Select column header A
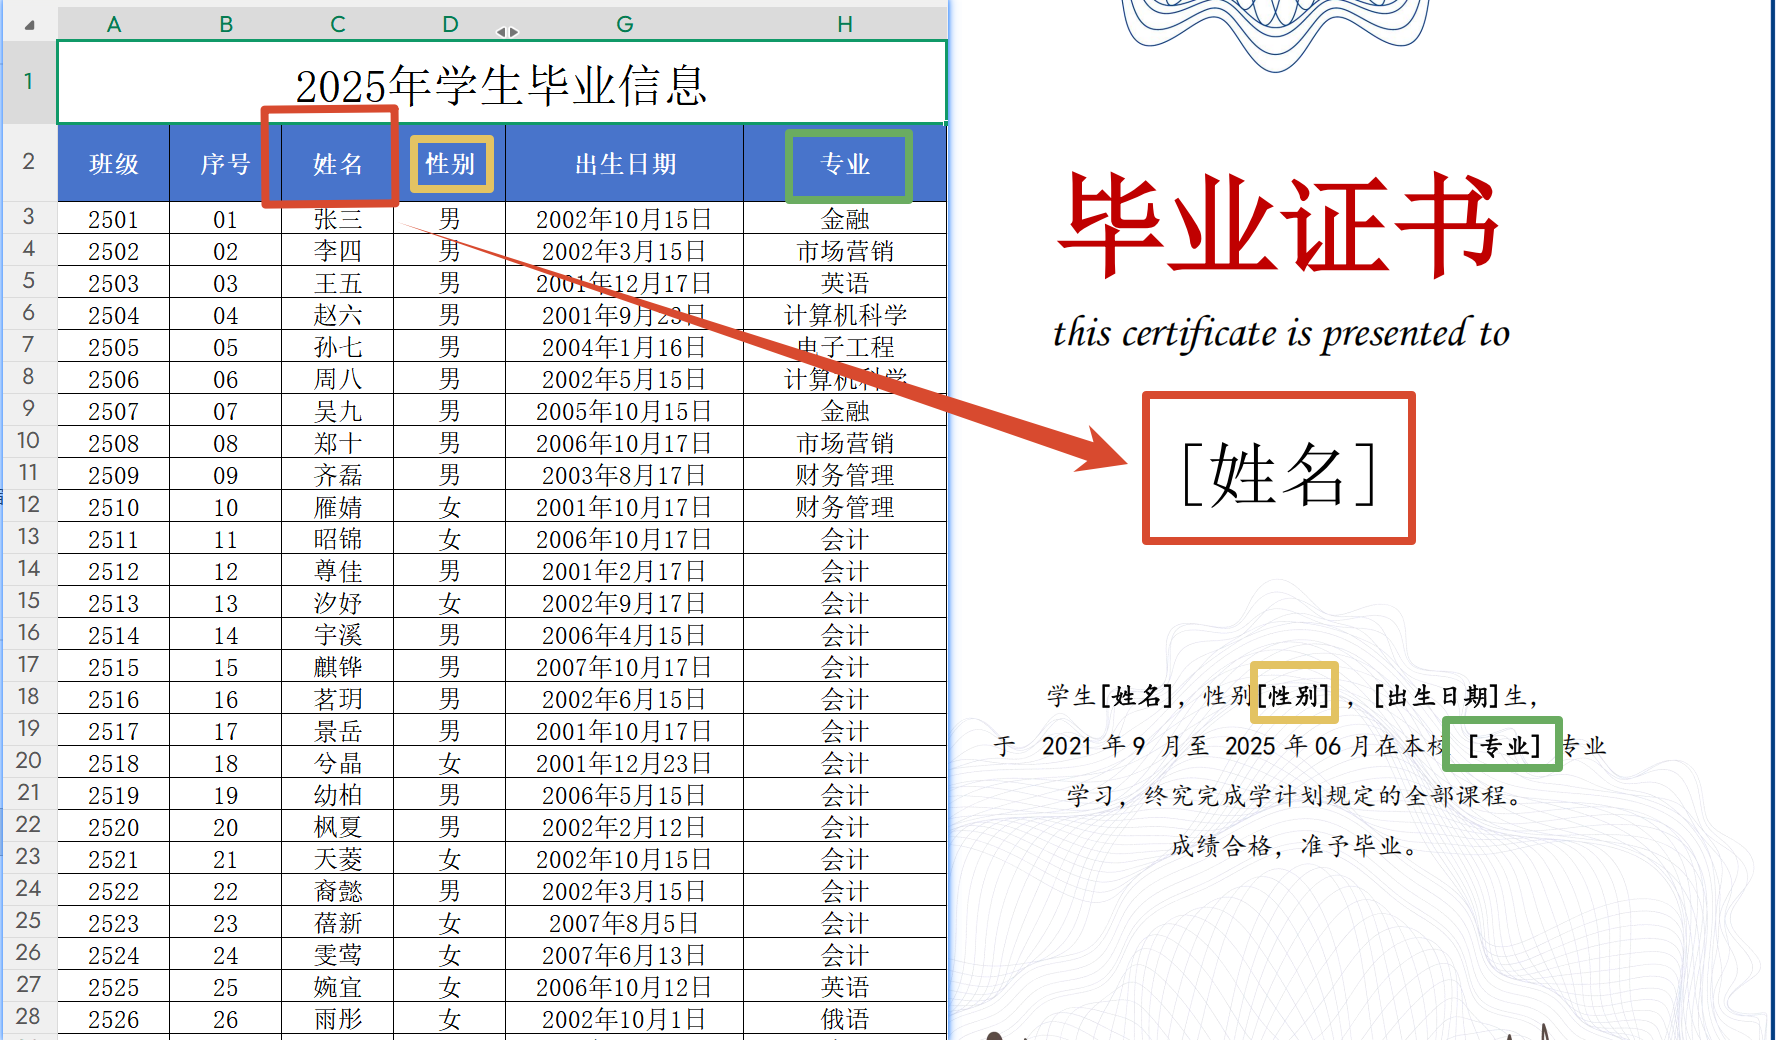The image size is (1791, 1040). click(114, 22)
